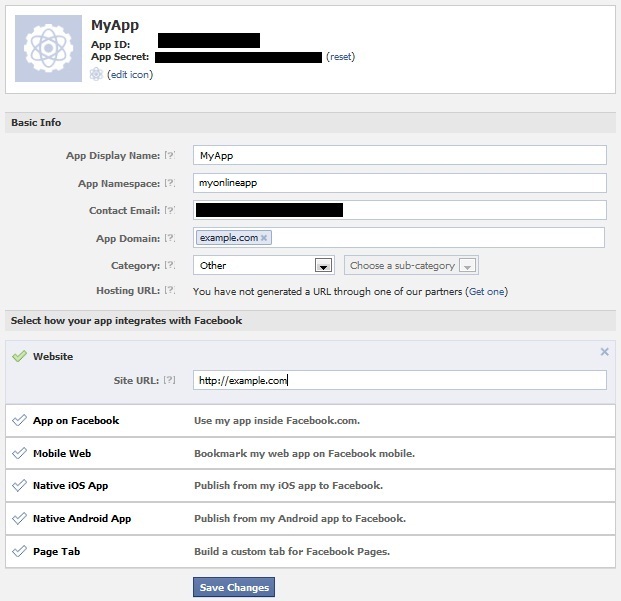Click 'Bookmark my web app on Facebook mobile.' text

click(305, 453)
